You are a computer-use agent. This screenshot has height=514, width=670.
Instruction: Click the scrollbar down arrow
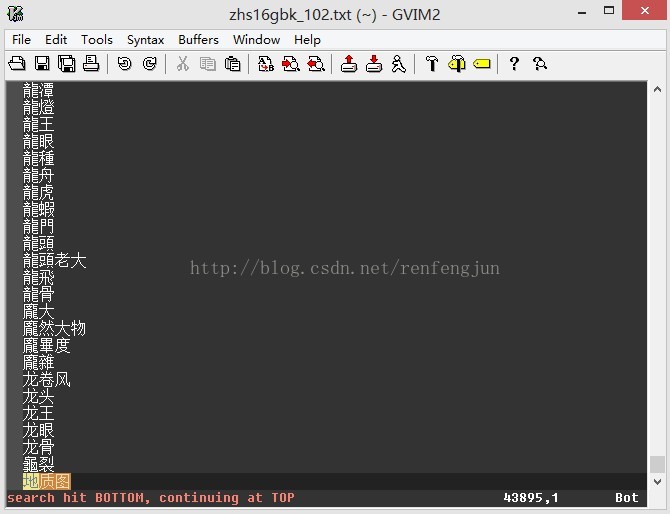click(x=657, y=482)
